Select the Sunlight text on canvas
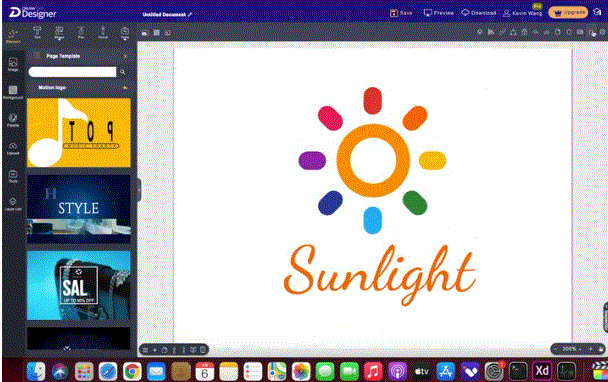This screenshot has width=608, height=382. point(380,275)
